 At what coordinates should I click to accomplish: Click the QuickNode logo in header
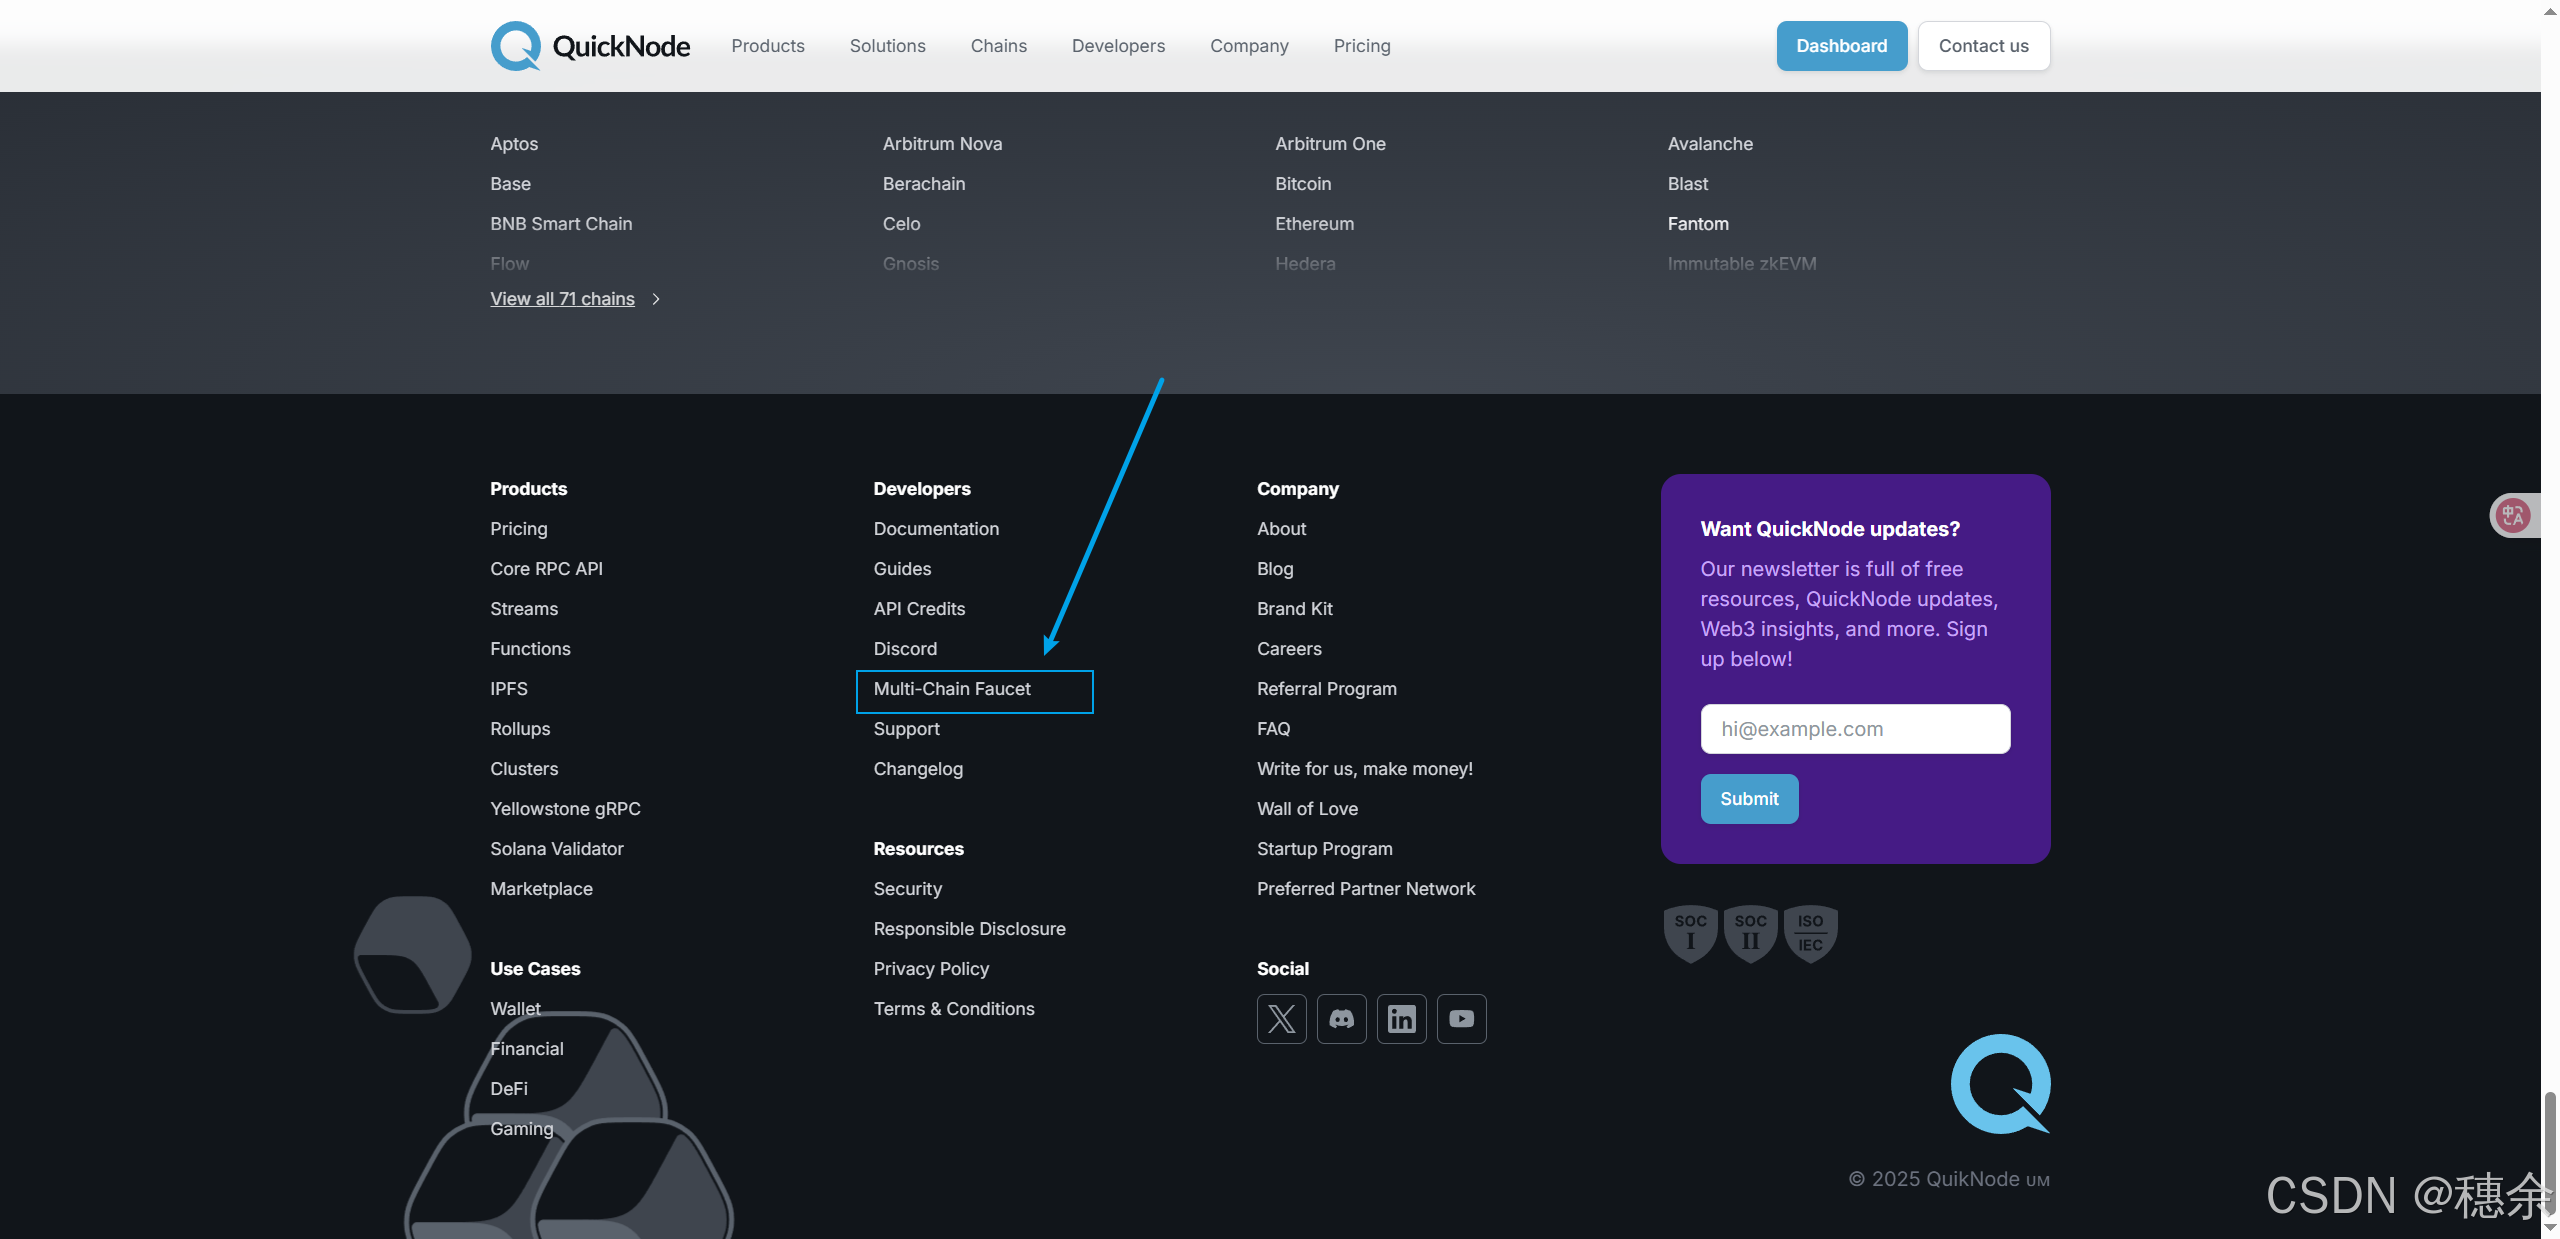[x=590, y=46]
